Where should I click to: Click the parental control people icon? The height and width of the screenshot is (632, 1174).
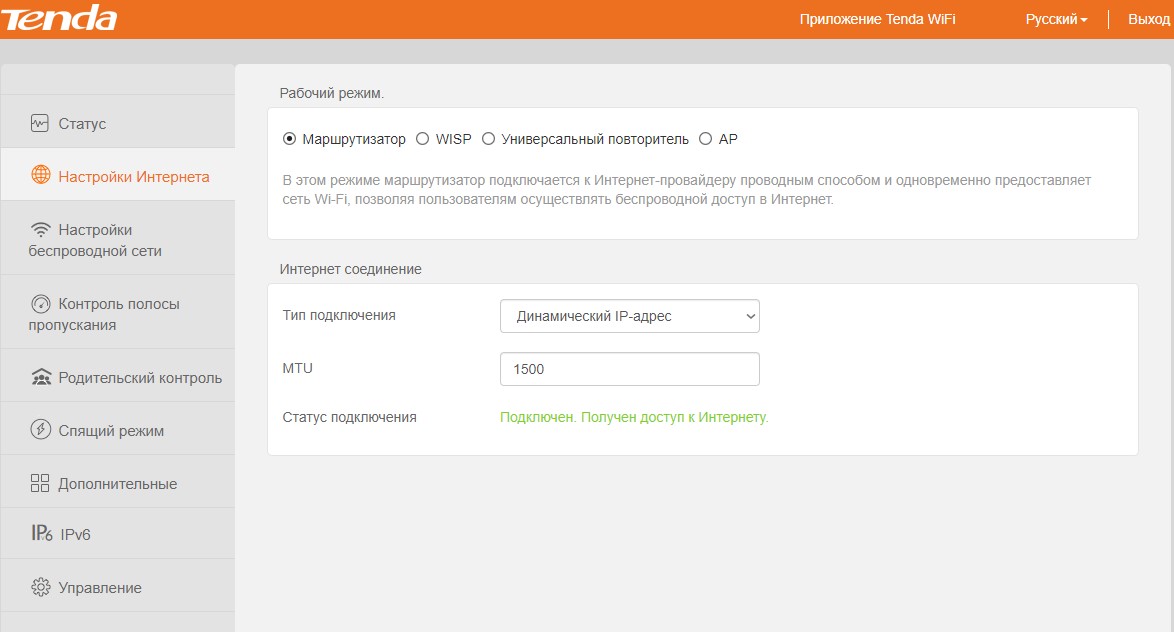click(x=41, y=377)
